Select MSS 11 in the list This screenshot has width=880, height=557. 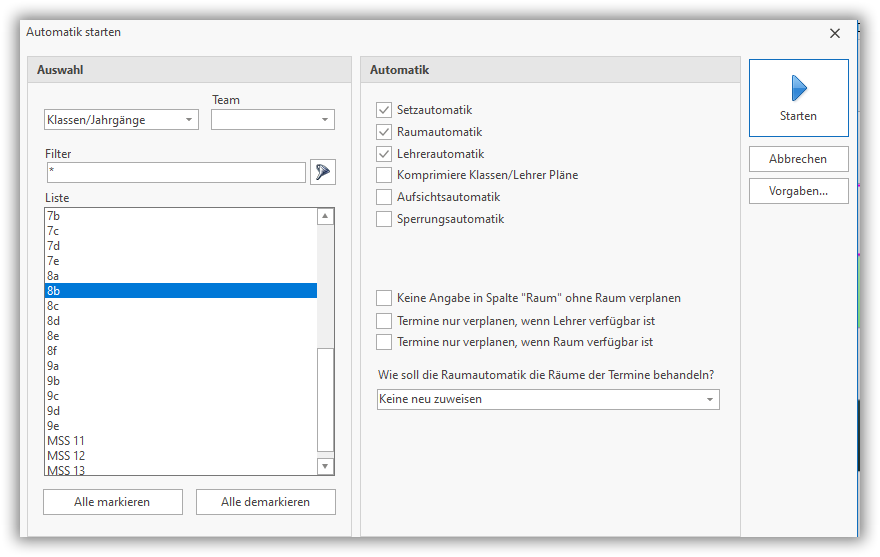66,441
